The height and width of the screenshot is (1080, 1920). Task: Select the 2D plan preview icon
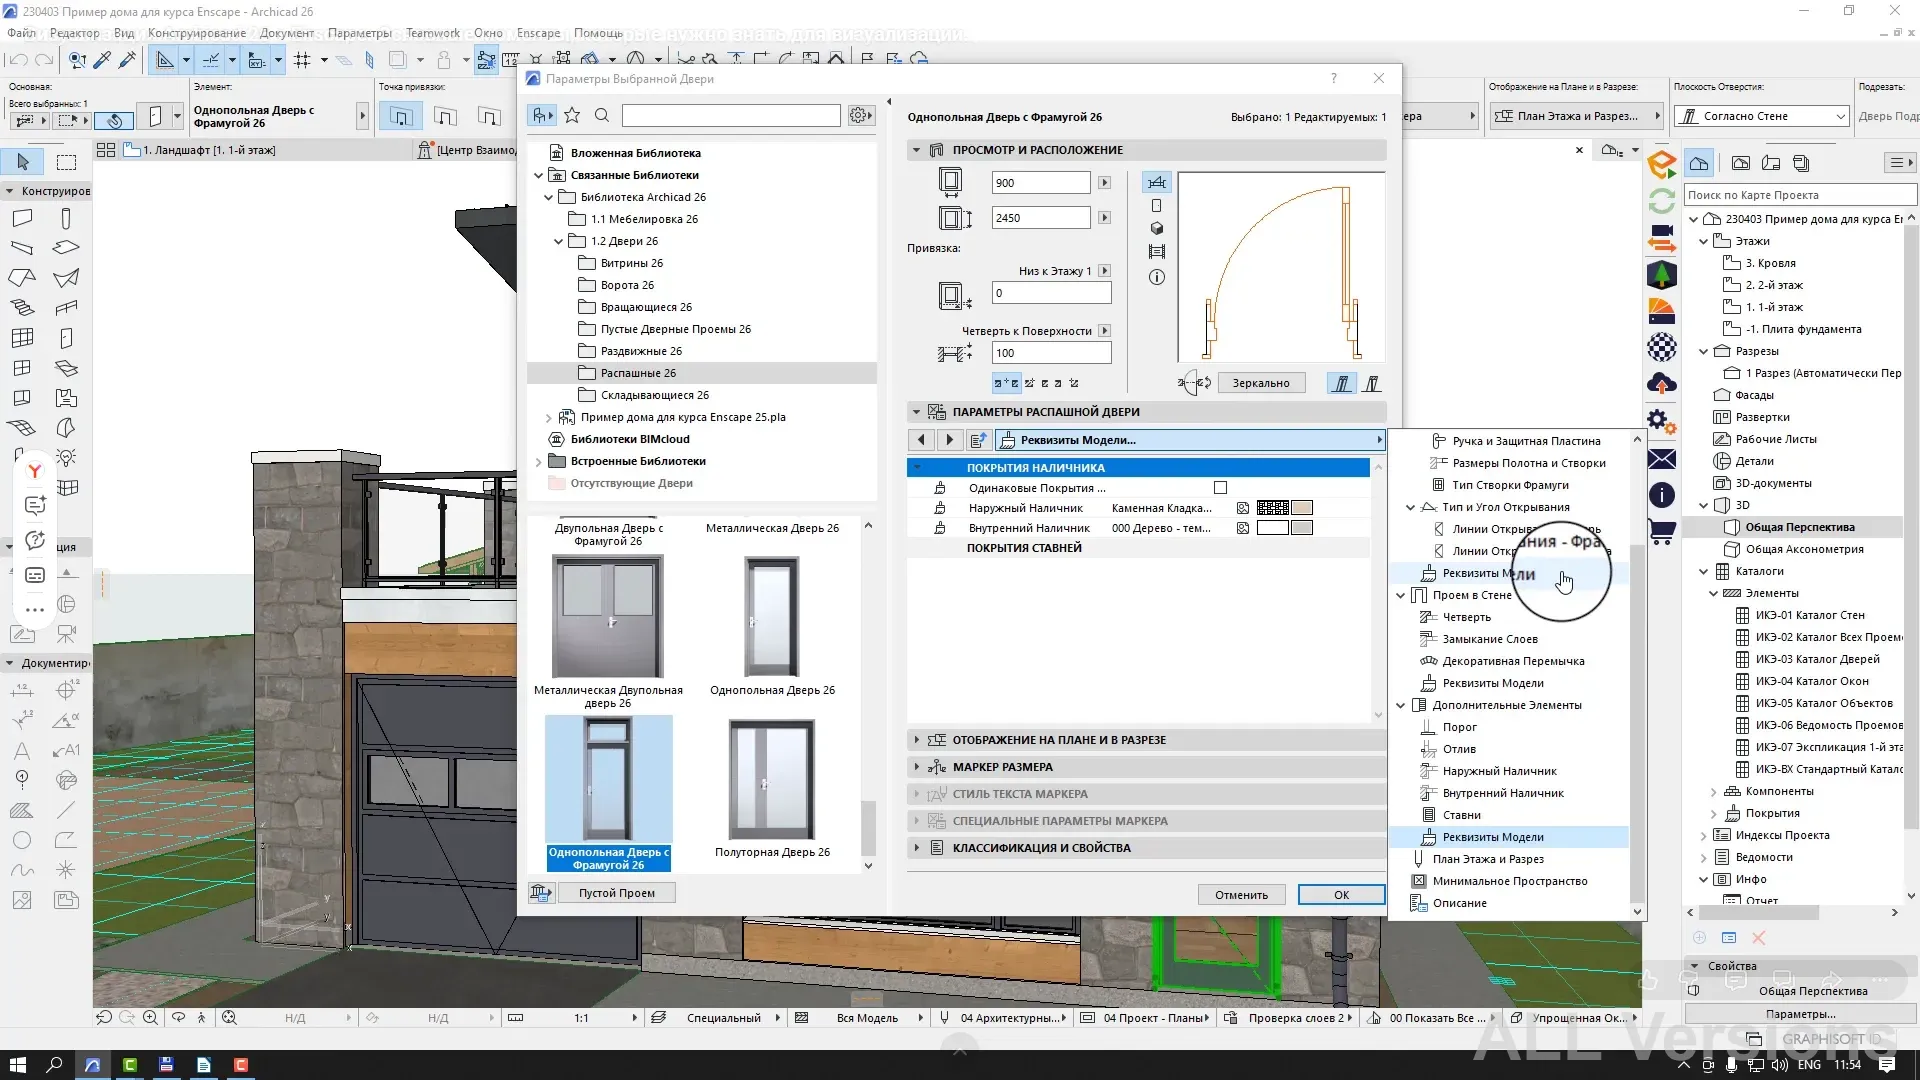[1157, 182]
